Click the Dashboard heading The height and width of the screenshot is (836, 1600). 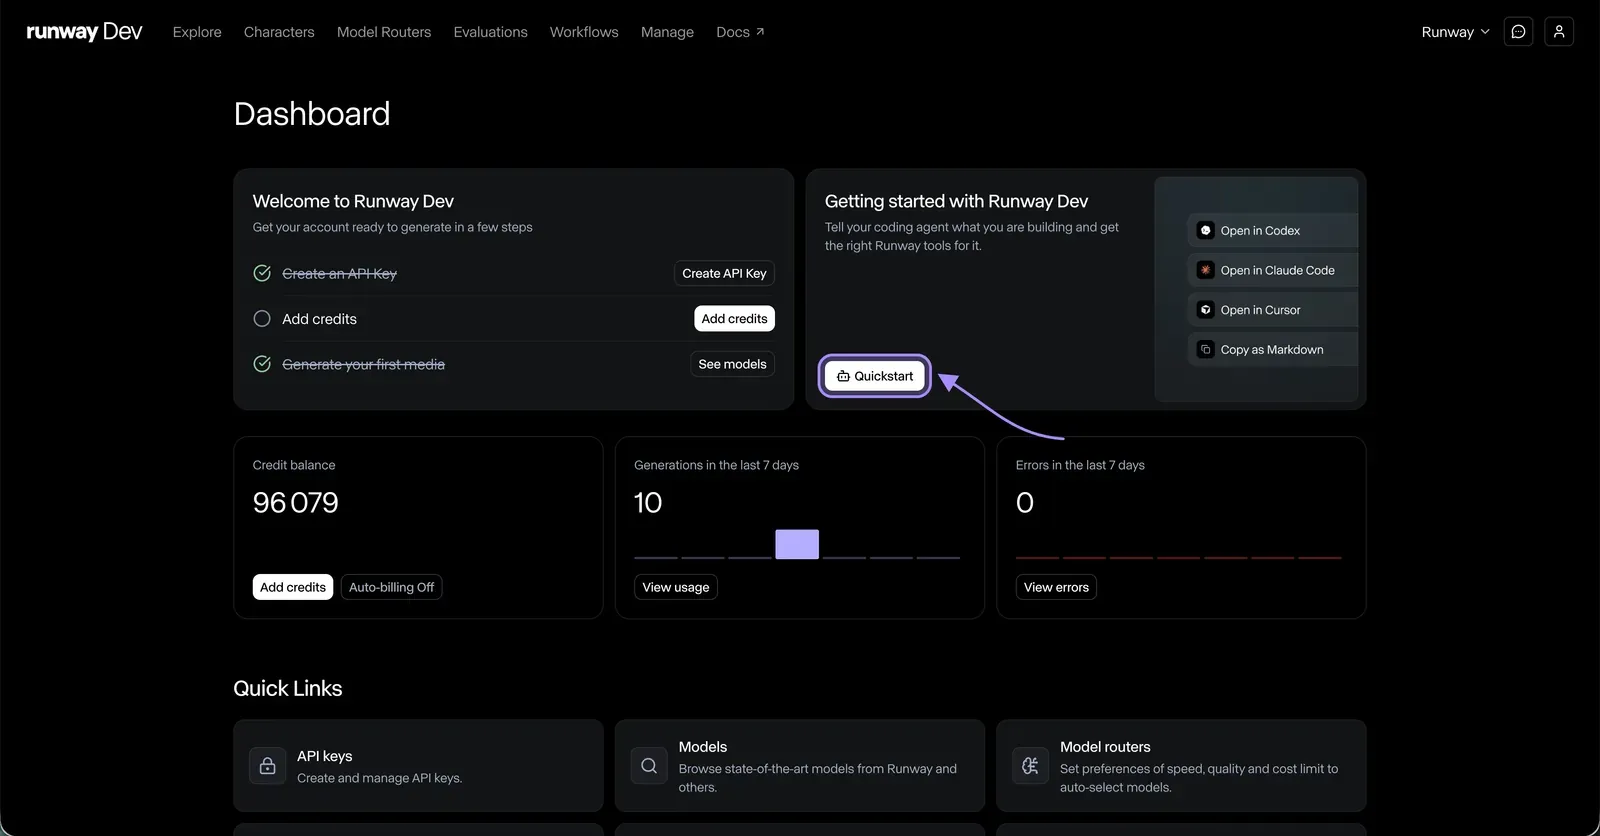312,114
